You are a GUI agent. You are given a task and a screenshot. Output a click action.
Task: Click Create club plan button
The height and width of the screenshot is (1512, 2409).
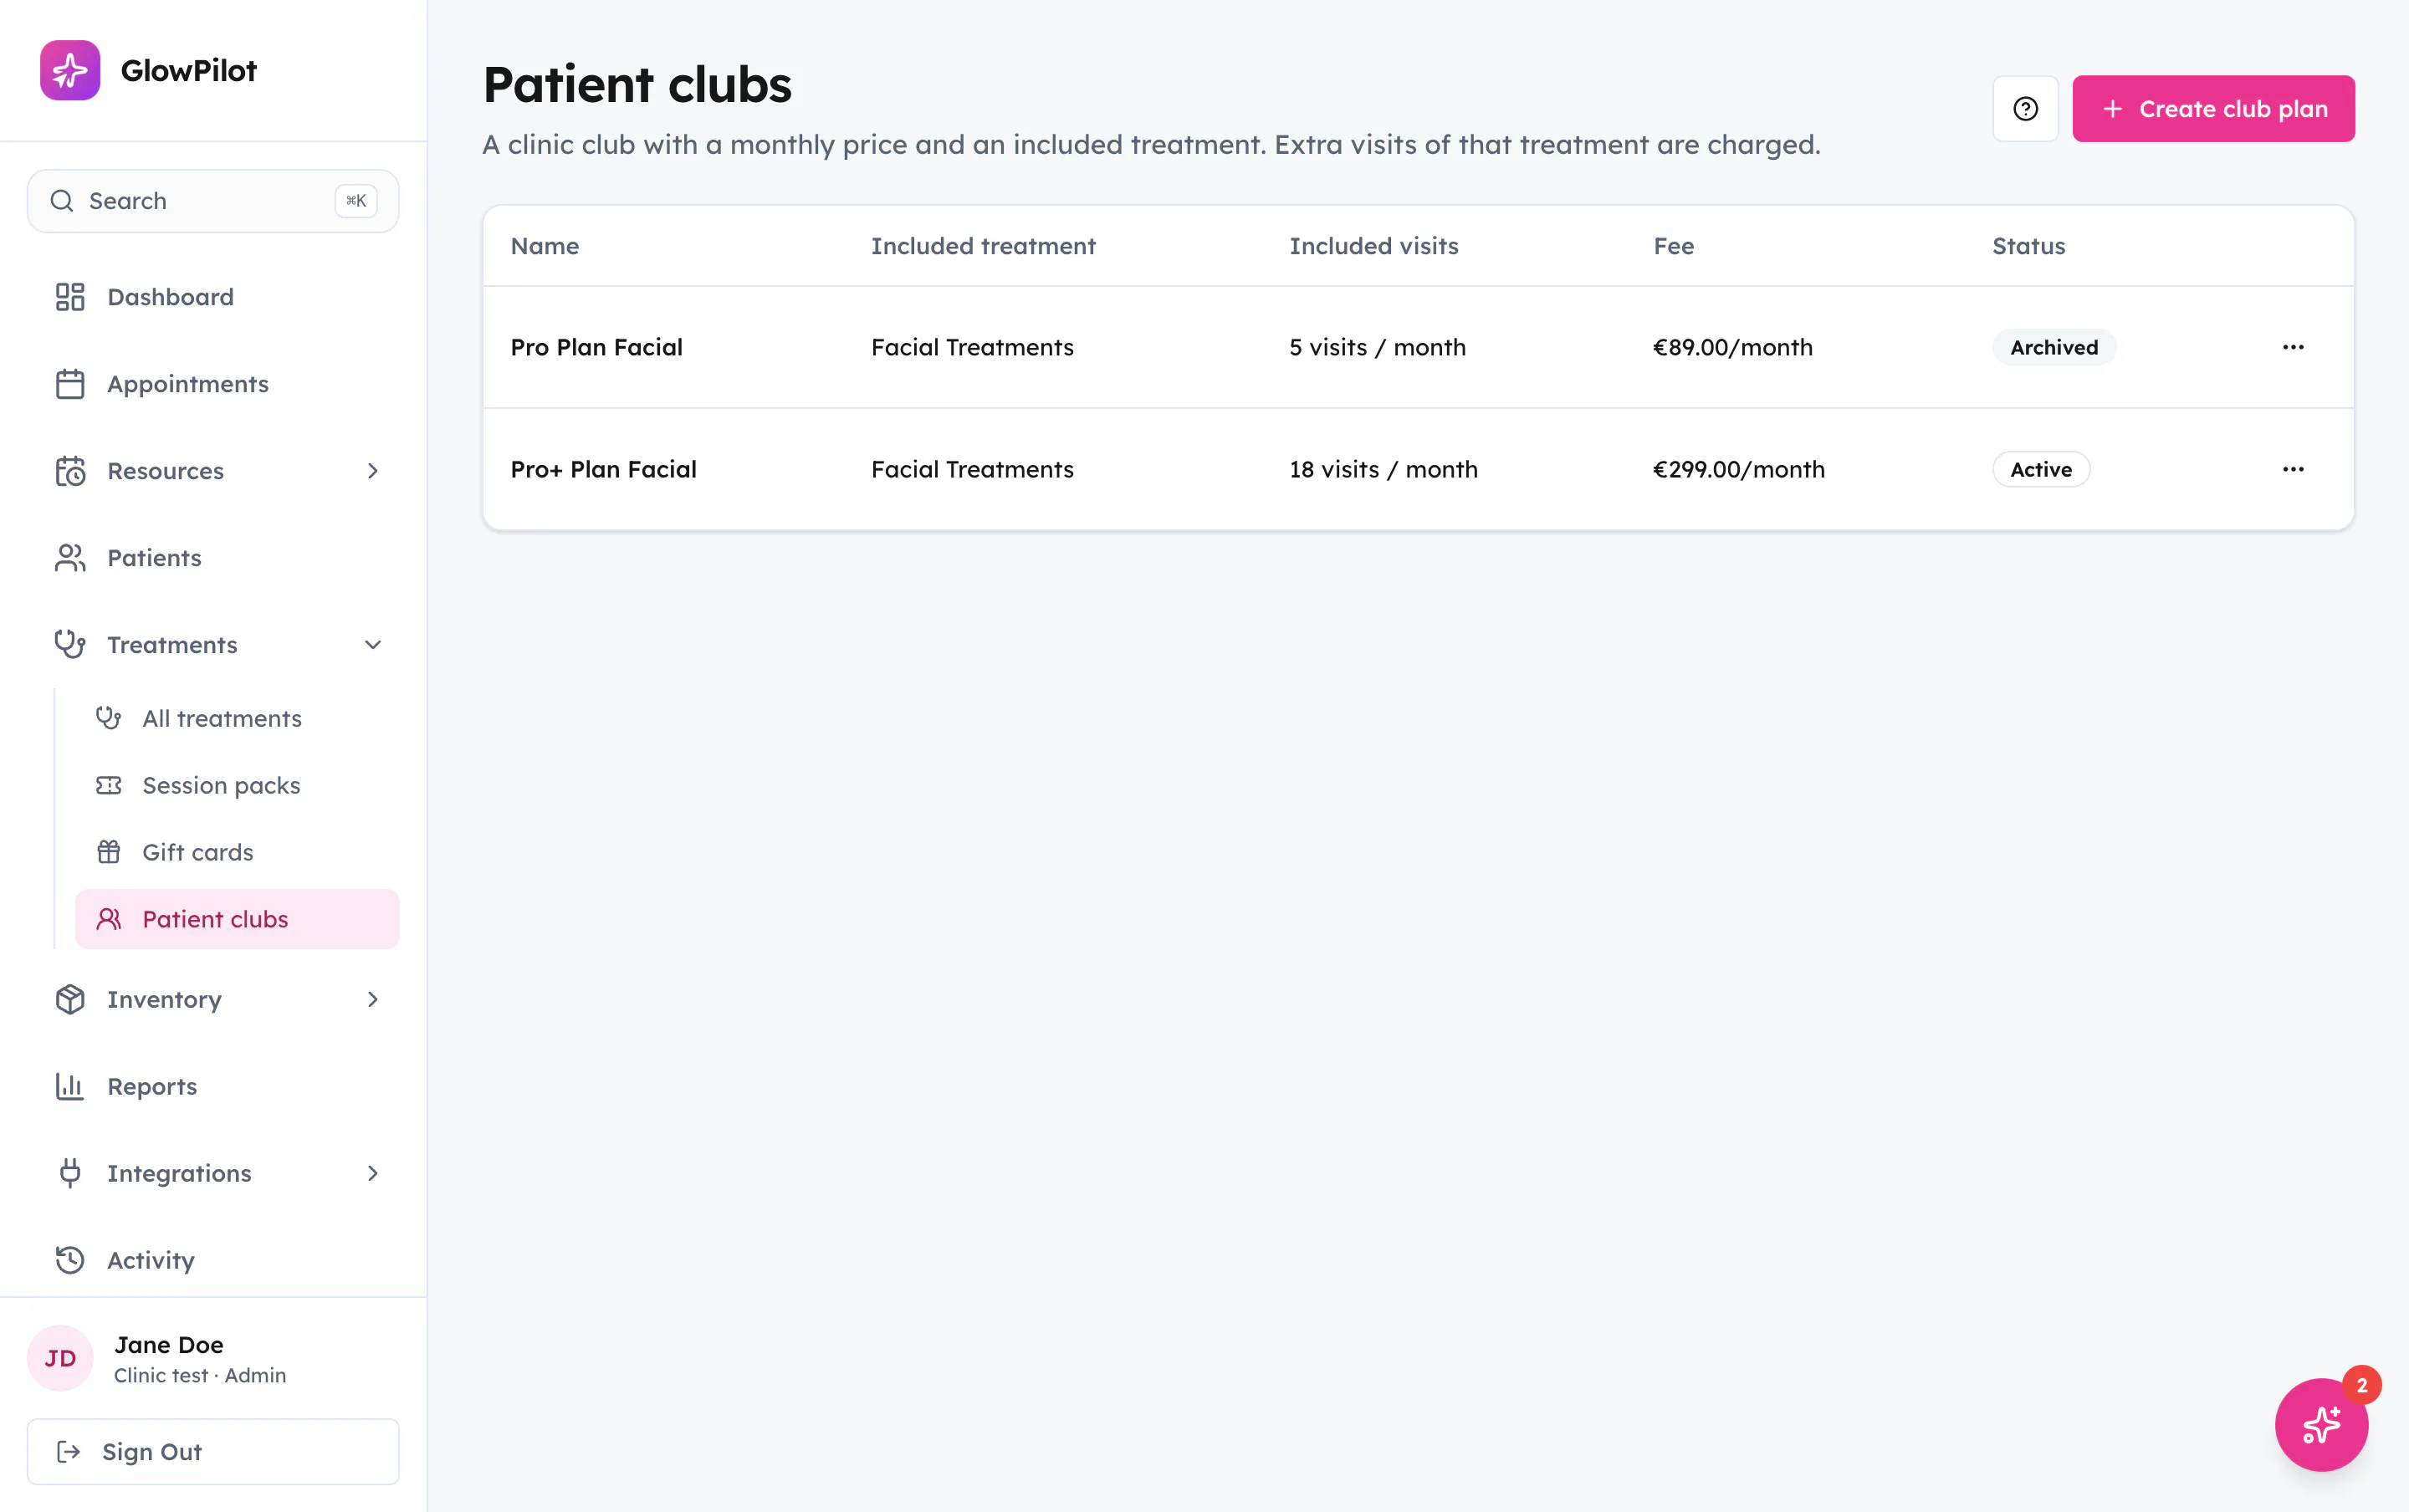[x=2213, y=109]
